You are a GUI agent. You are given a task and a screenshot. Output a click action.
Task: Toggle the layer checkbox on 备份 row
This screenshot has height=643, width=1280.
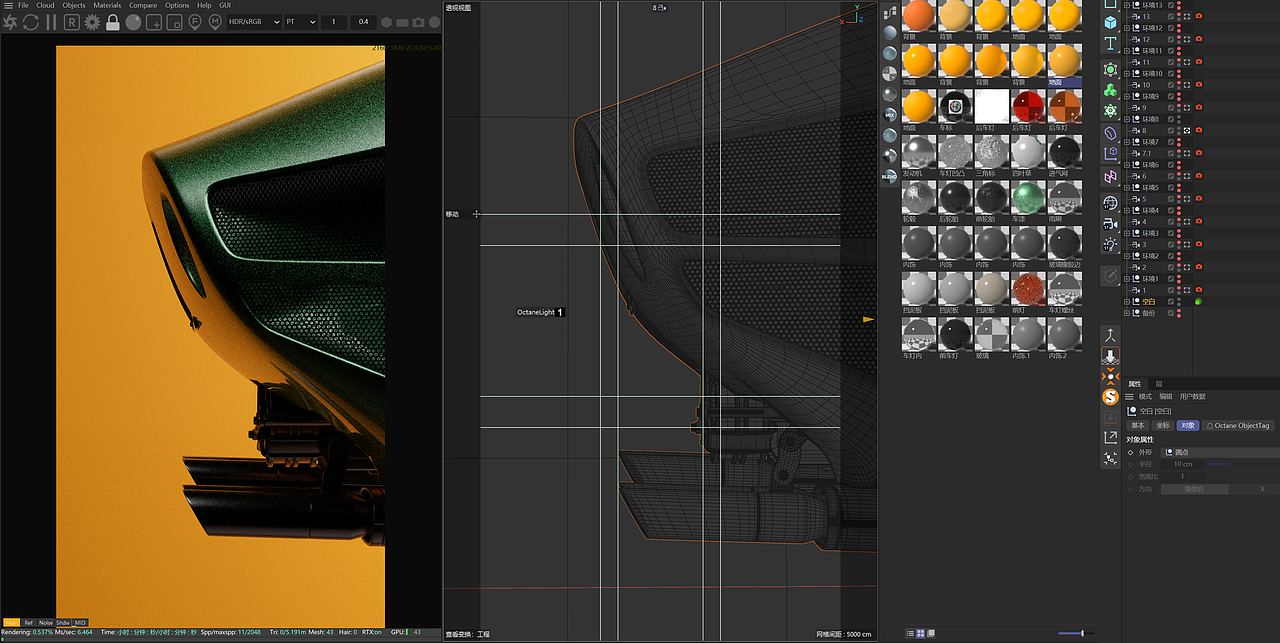click(1171, 313)
